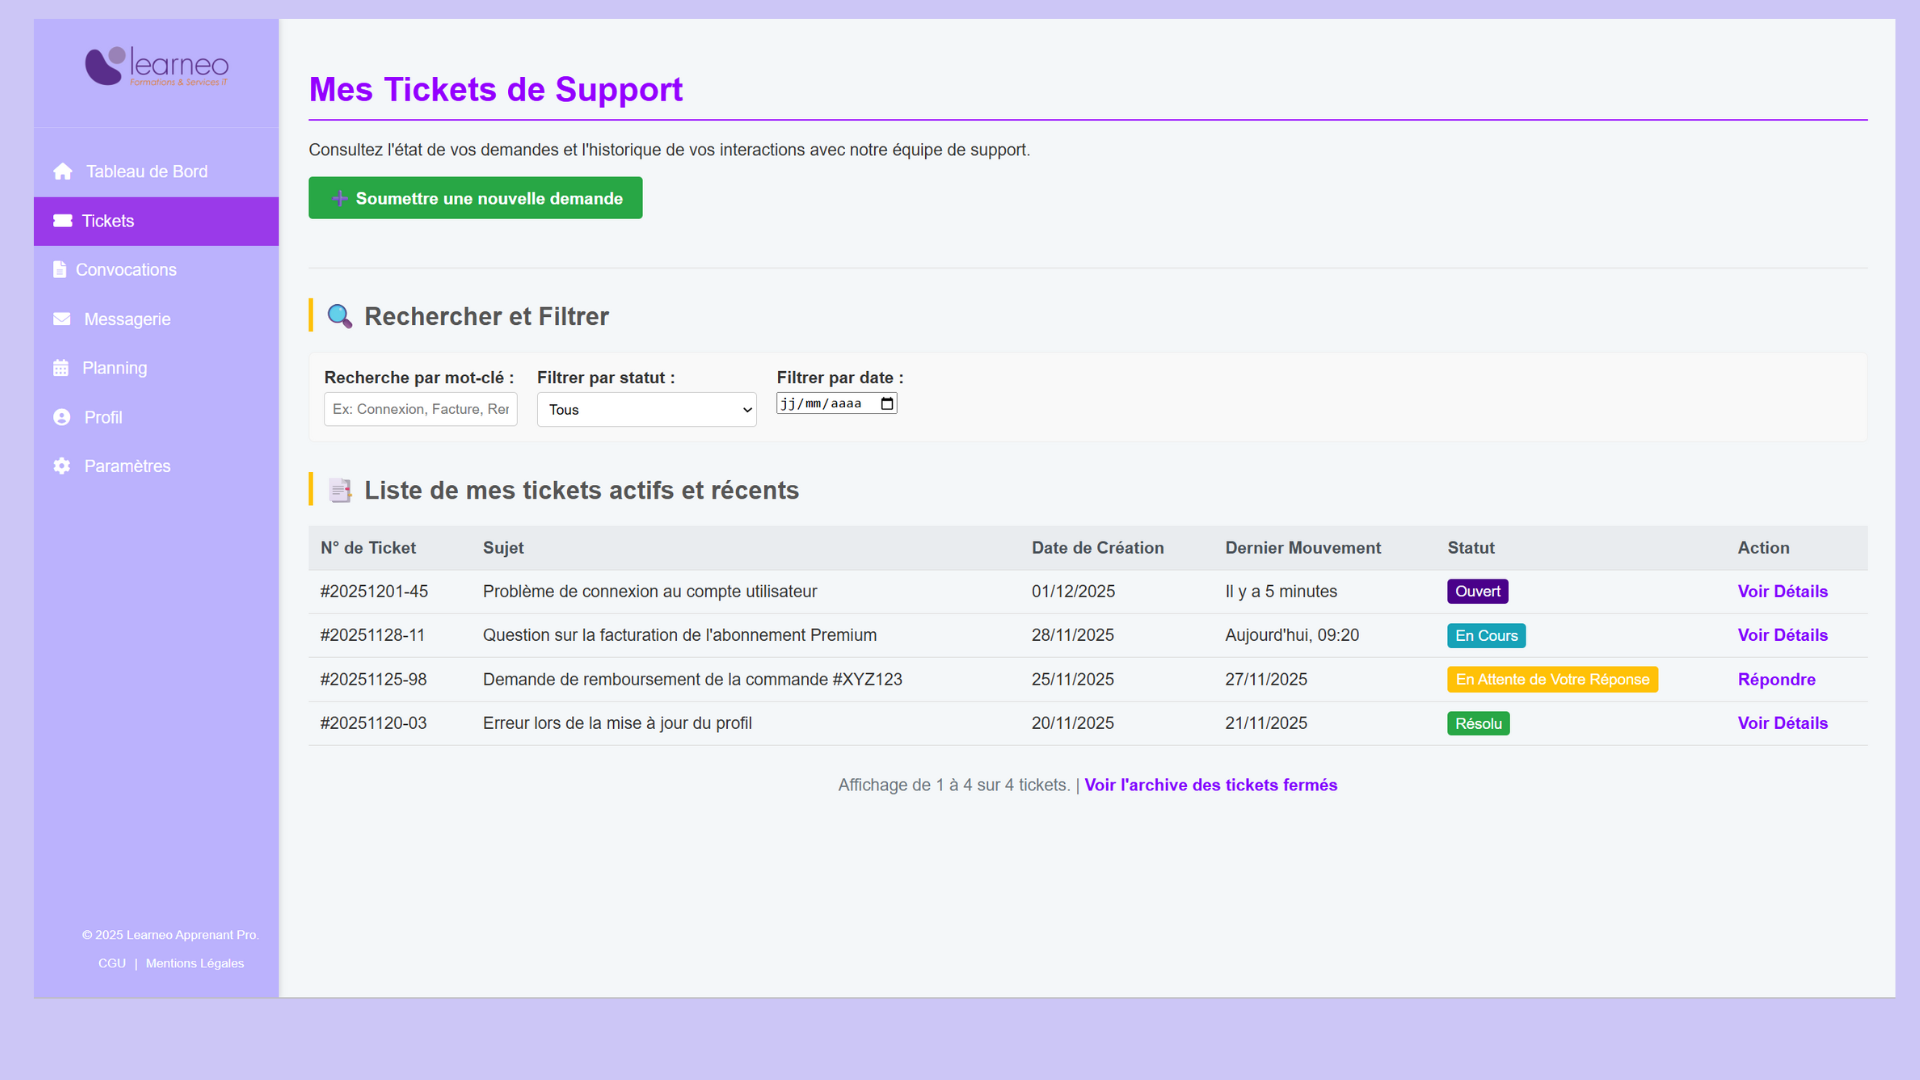
Task: Click the Messagerie envelope icon
Action: [x=62, y=319]
